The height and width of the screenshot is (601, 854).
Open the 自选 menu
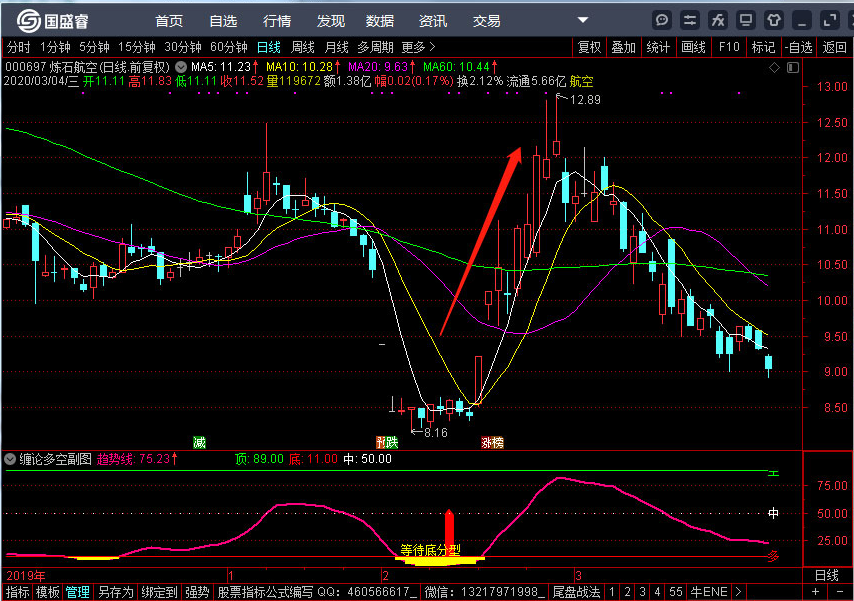[223, 21]
